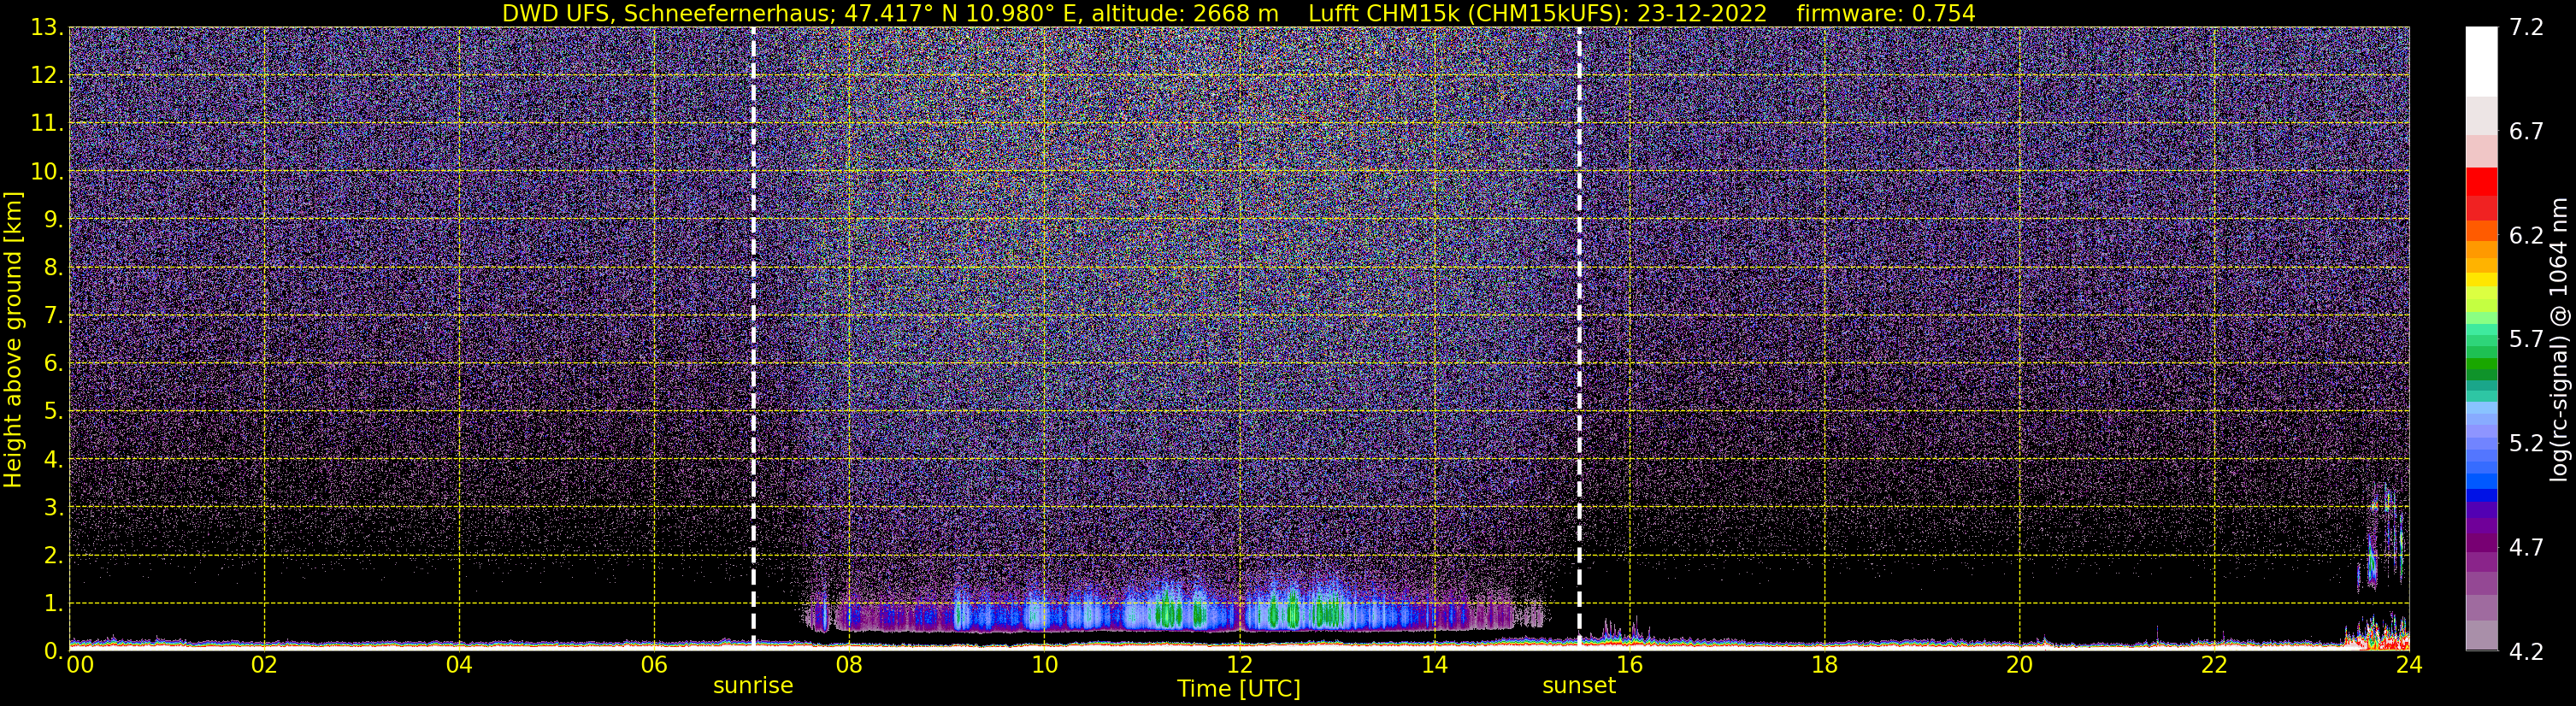Click the y-axis tick label '1.'
Screen dimensions: 2576x706
[54, 604]
